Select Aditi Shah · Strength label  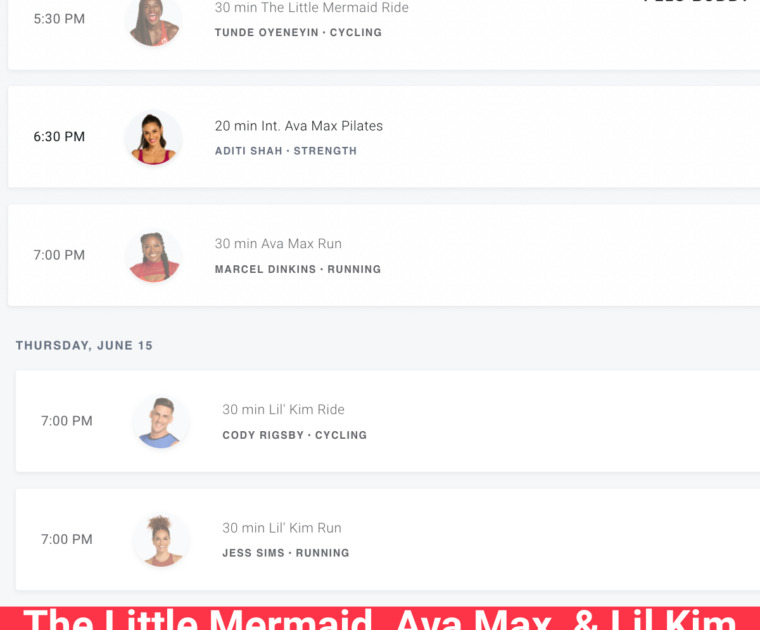(x=286, y=151)
